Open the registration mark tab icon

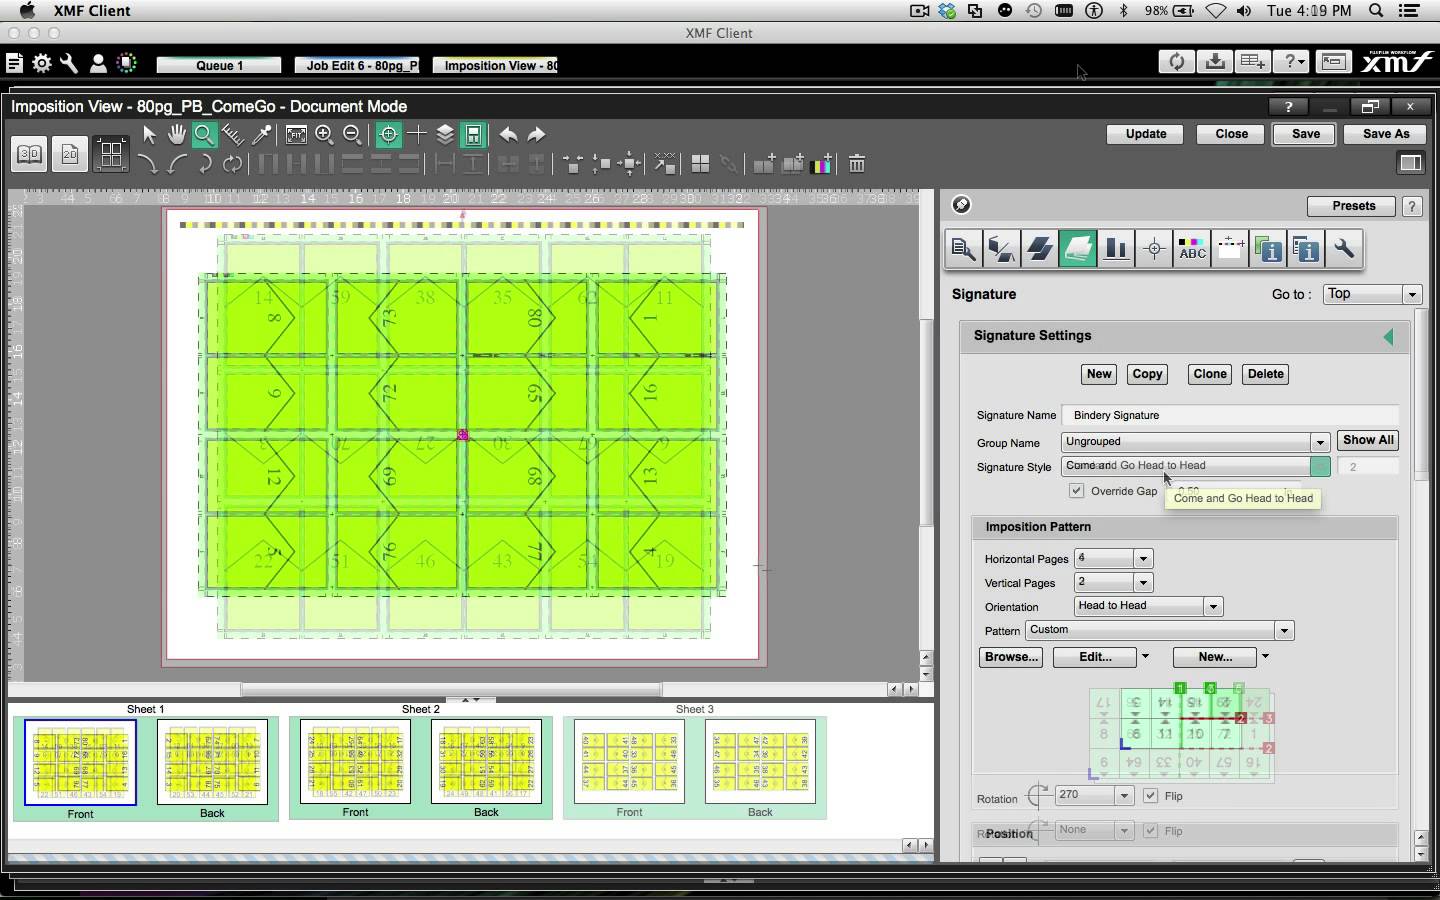[x=1154, y=249]
